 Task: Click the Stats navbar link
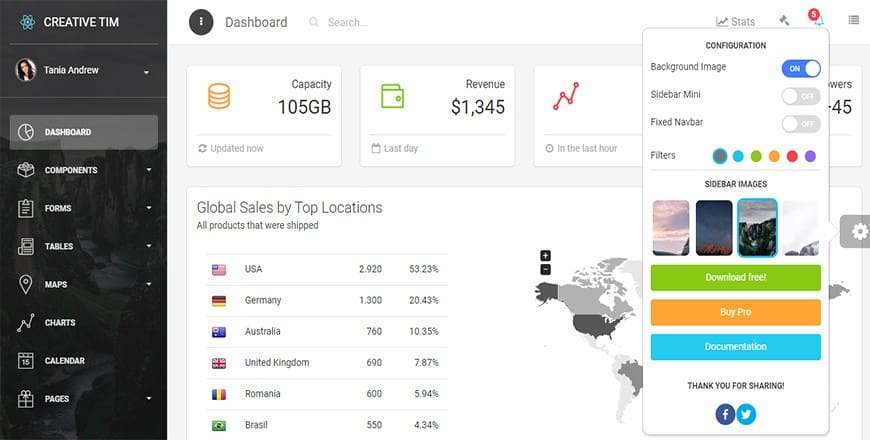click(736, 22)
